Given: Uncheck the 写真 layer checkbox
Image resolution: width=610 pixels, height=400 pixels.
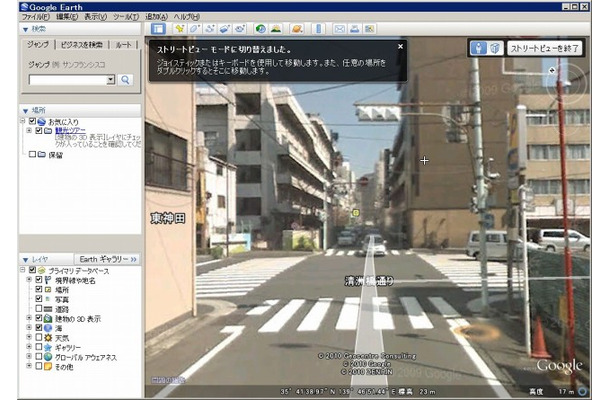Looking at the screenshot, I should coord(39,299).
